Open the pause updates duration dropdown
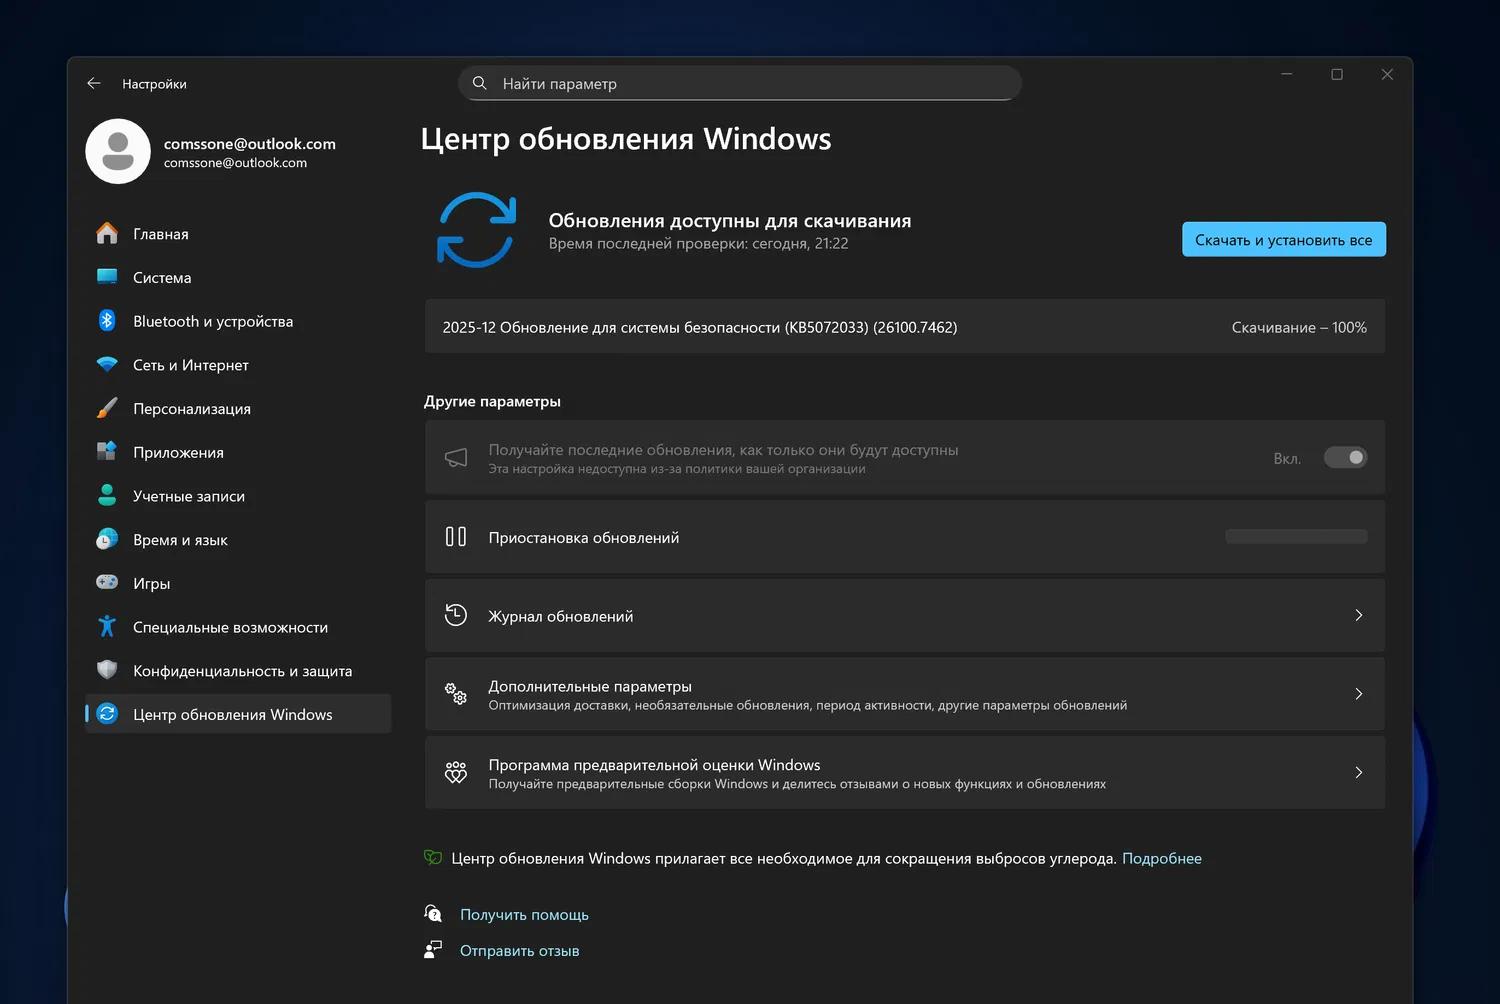Image resolution: width=1500 pixels, height=1004 pixels. point(1296,537)
